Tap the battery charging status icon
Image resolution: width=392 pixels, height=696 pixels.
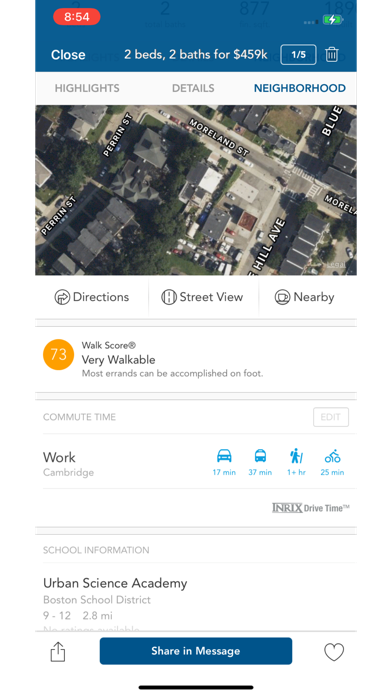333,20
